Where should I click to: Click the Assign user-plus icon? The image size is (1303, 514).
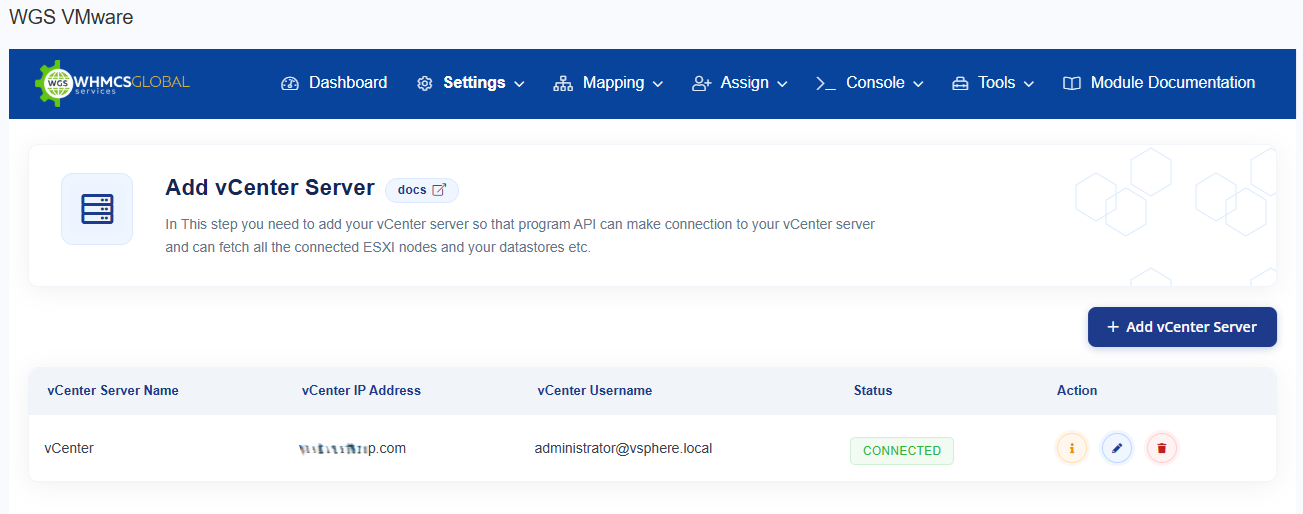(x=701, y=83)
